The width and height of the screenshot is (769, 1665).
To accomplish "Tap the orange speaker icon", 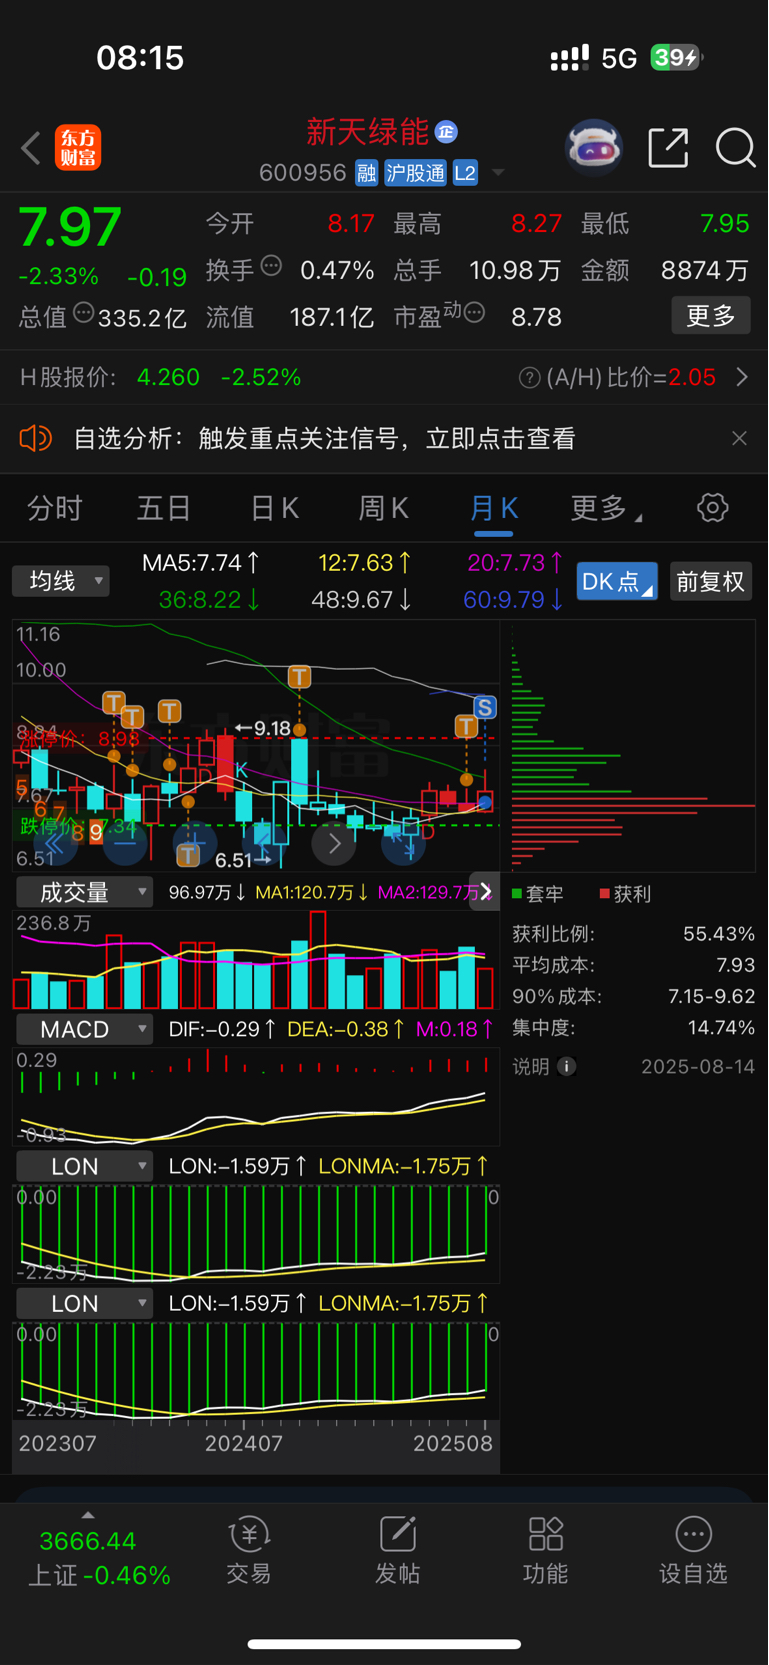I will click(x=35, y=438).
